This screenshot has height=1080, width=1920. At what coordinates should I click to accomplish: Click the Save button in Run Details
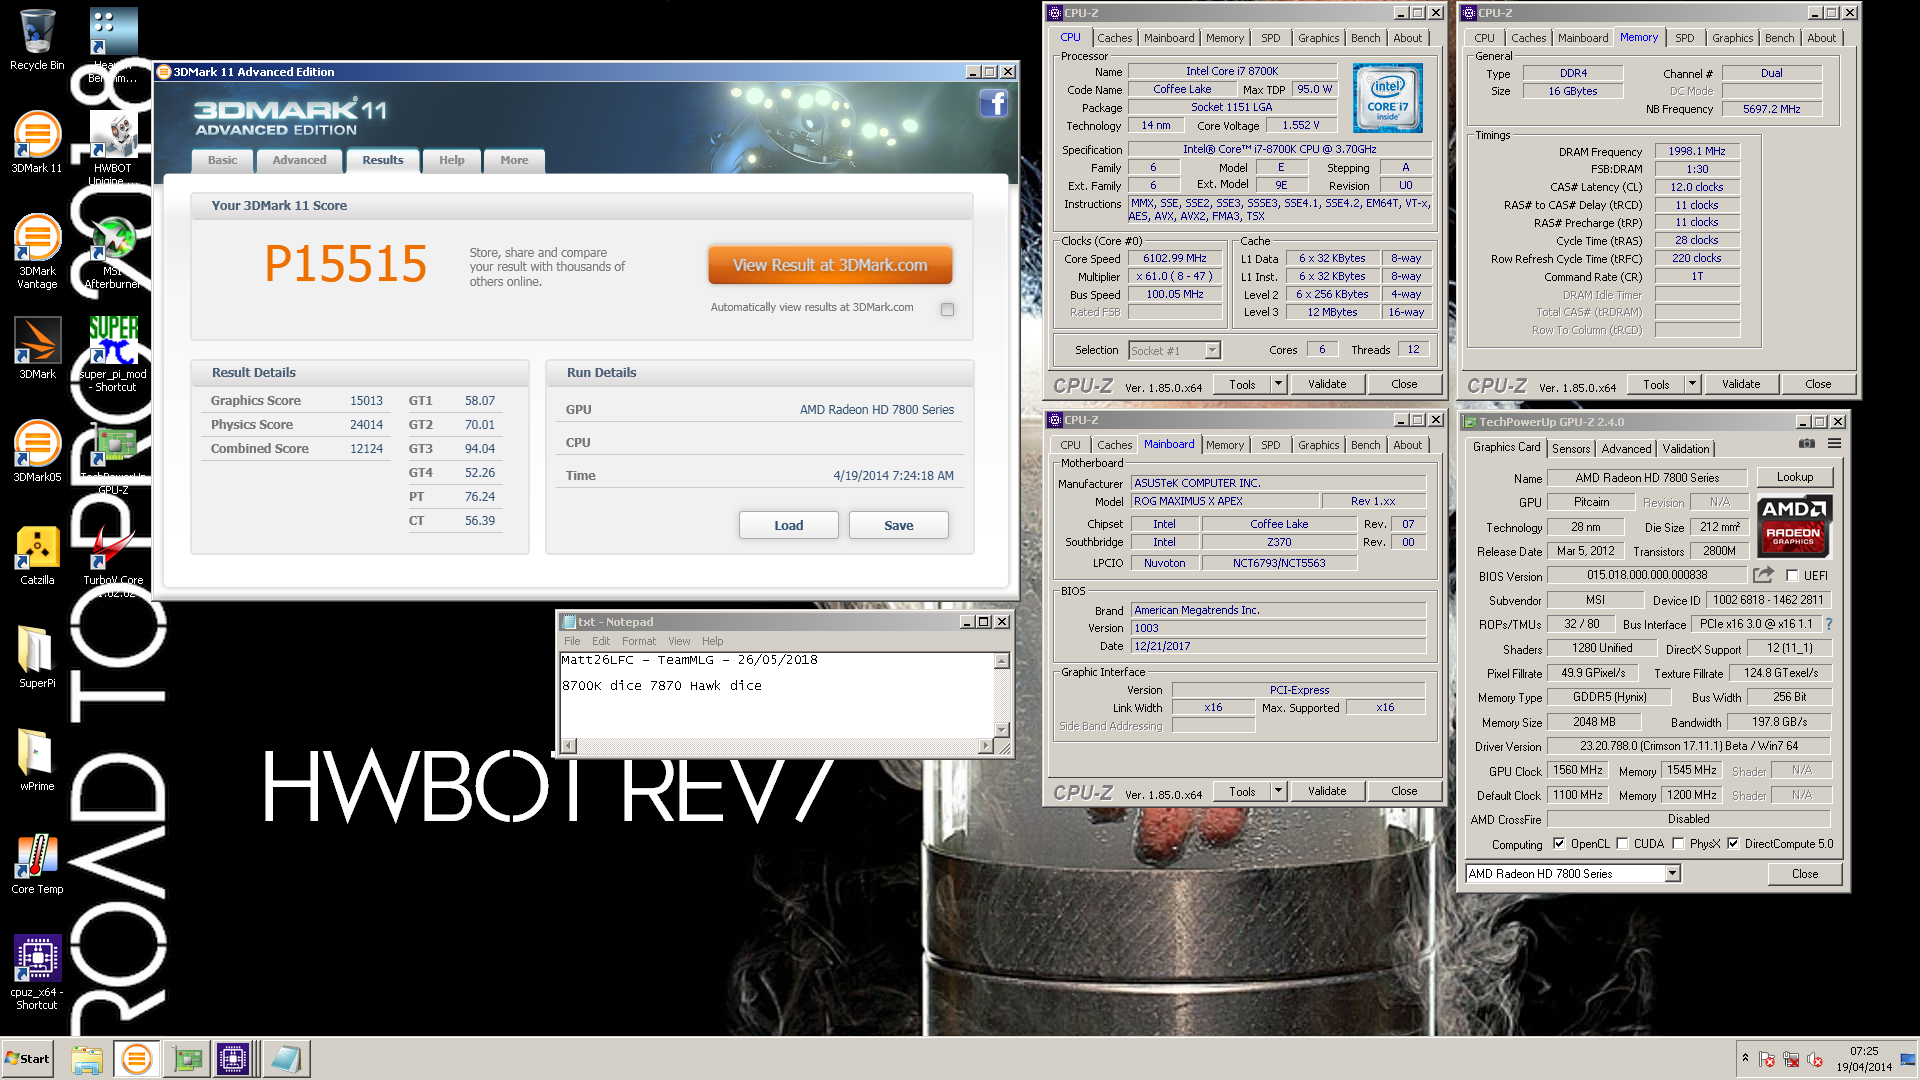tap(898, 525)
